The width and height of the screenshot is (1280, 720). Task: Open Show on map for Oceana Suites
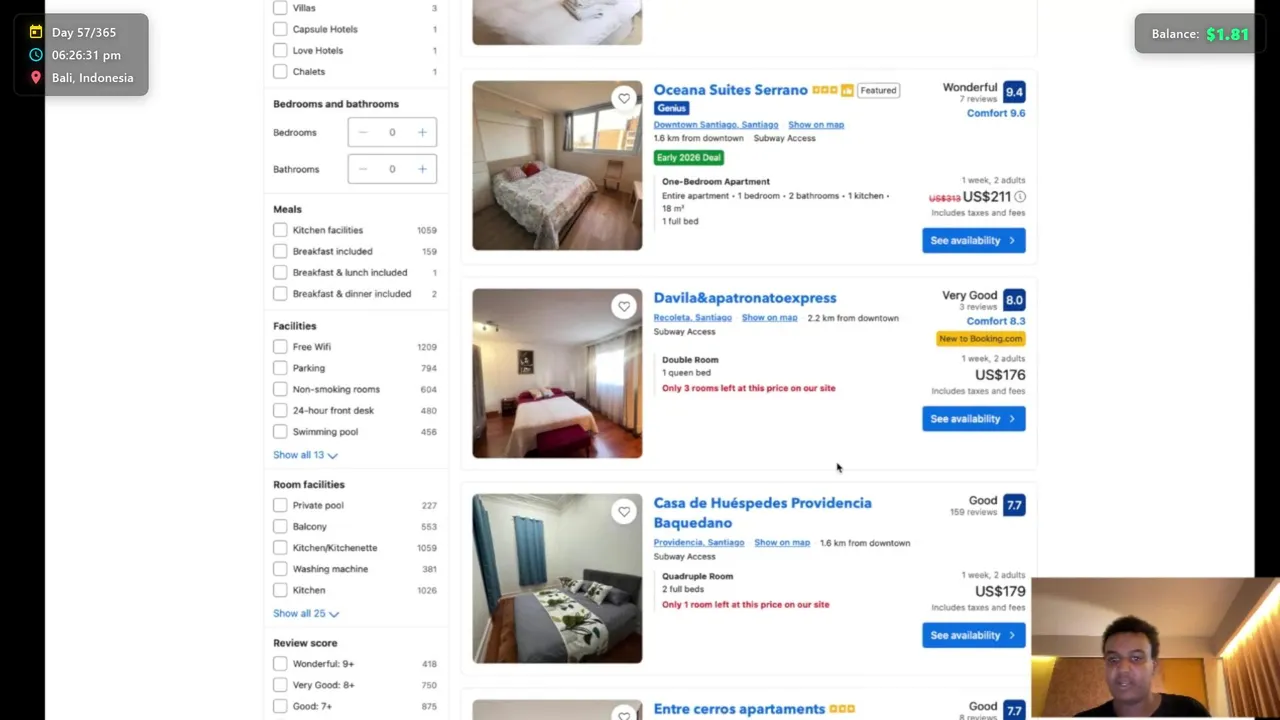pos(816,125)
